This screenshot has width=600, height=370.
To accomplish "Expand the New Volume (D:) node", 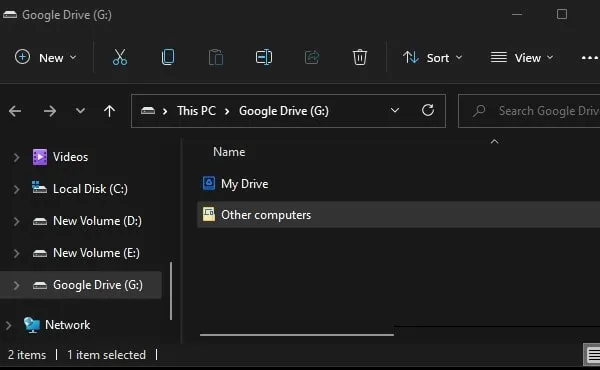I will pos(16,221).
